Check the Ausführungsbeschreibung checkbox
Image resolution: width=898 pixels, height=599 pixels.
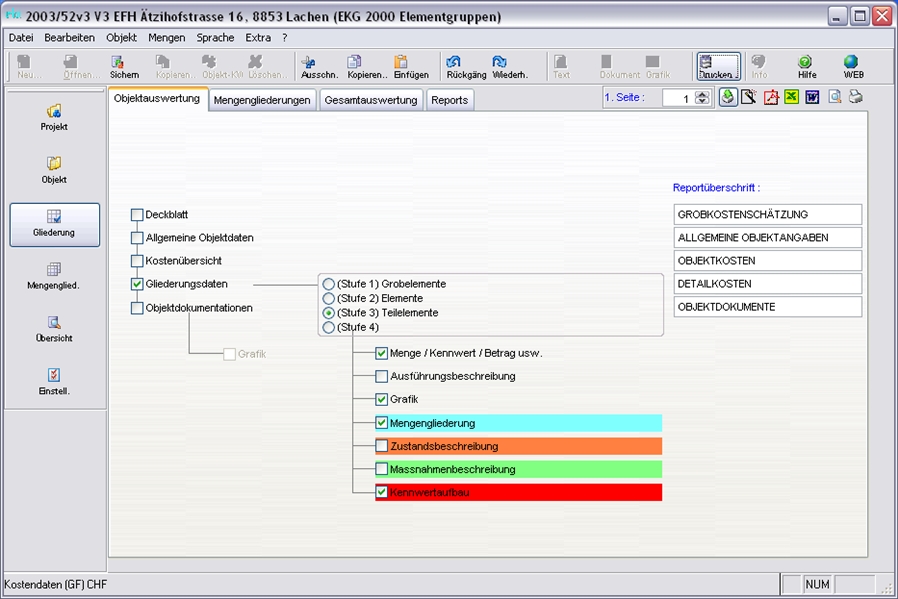point(381,376)
